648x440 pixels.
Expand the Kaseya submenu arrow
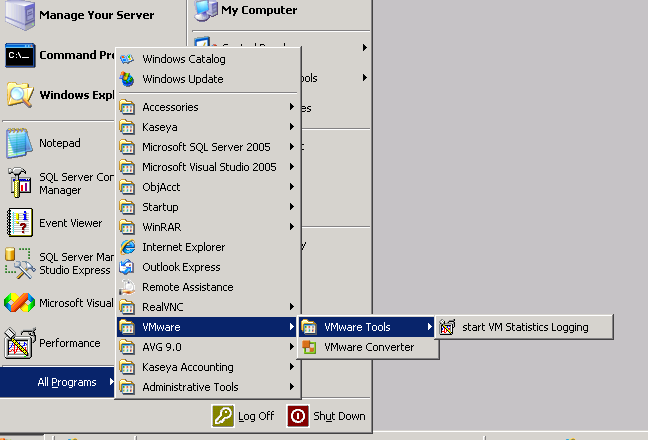[x=292, y=126]
